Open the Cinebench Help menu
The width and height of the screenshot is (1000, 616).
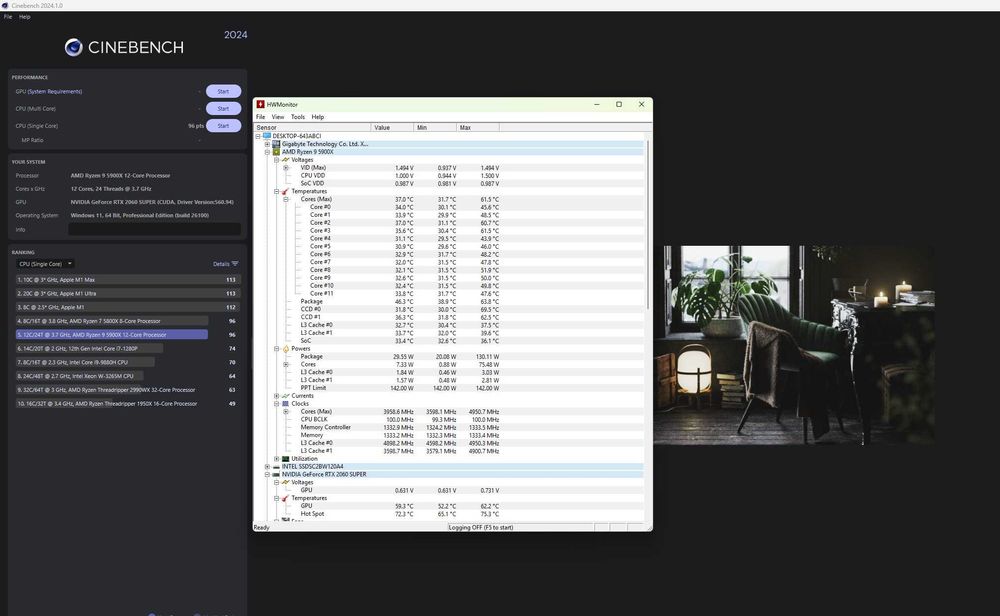click(x=24, y=17)
